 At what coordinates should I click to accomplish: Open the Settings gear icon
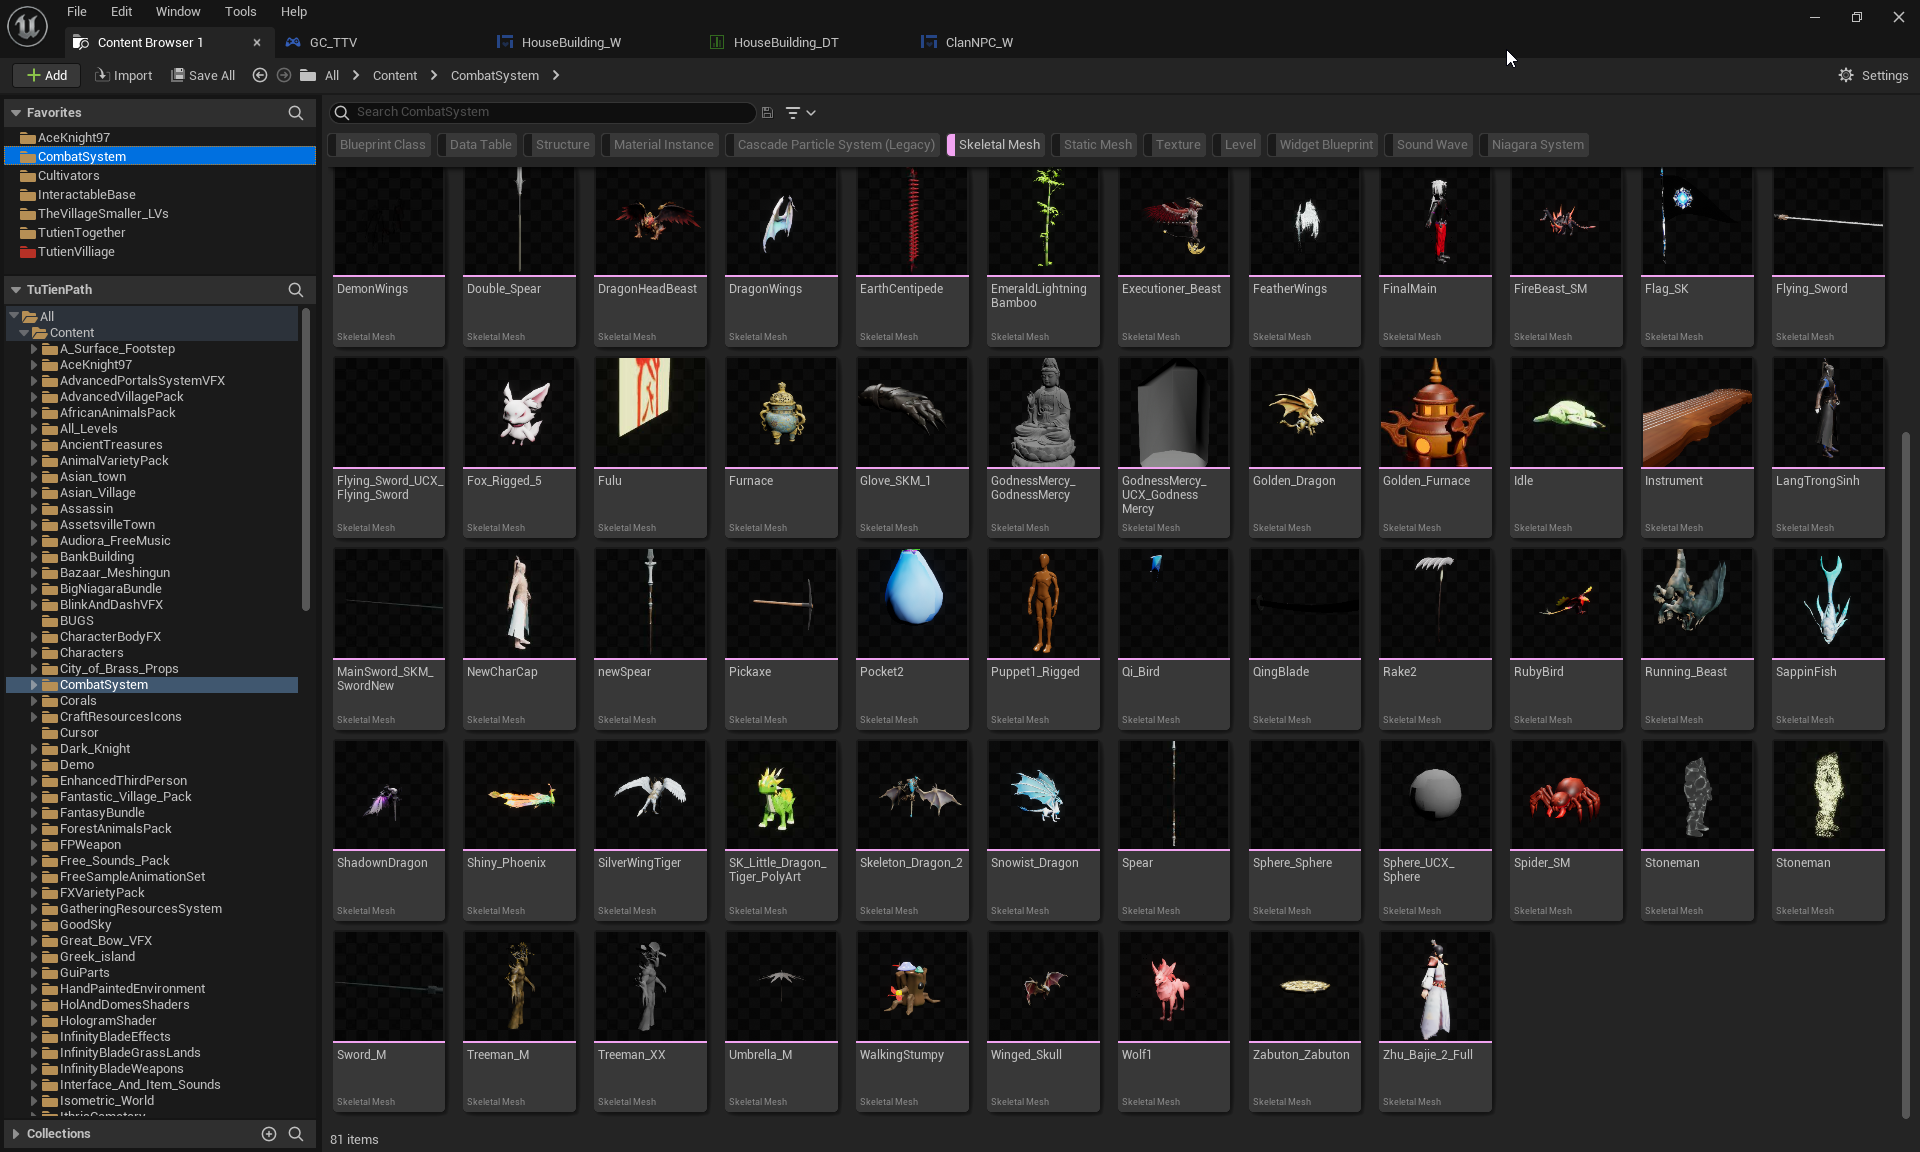(x=1846, y=75)
